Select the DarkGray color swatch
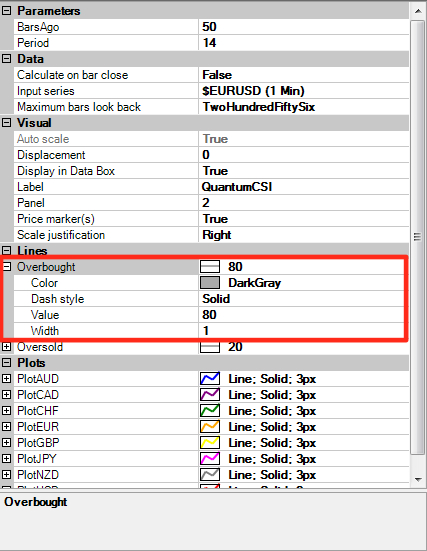The image size is (427, 551). click(x=210, y=283)
